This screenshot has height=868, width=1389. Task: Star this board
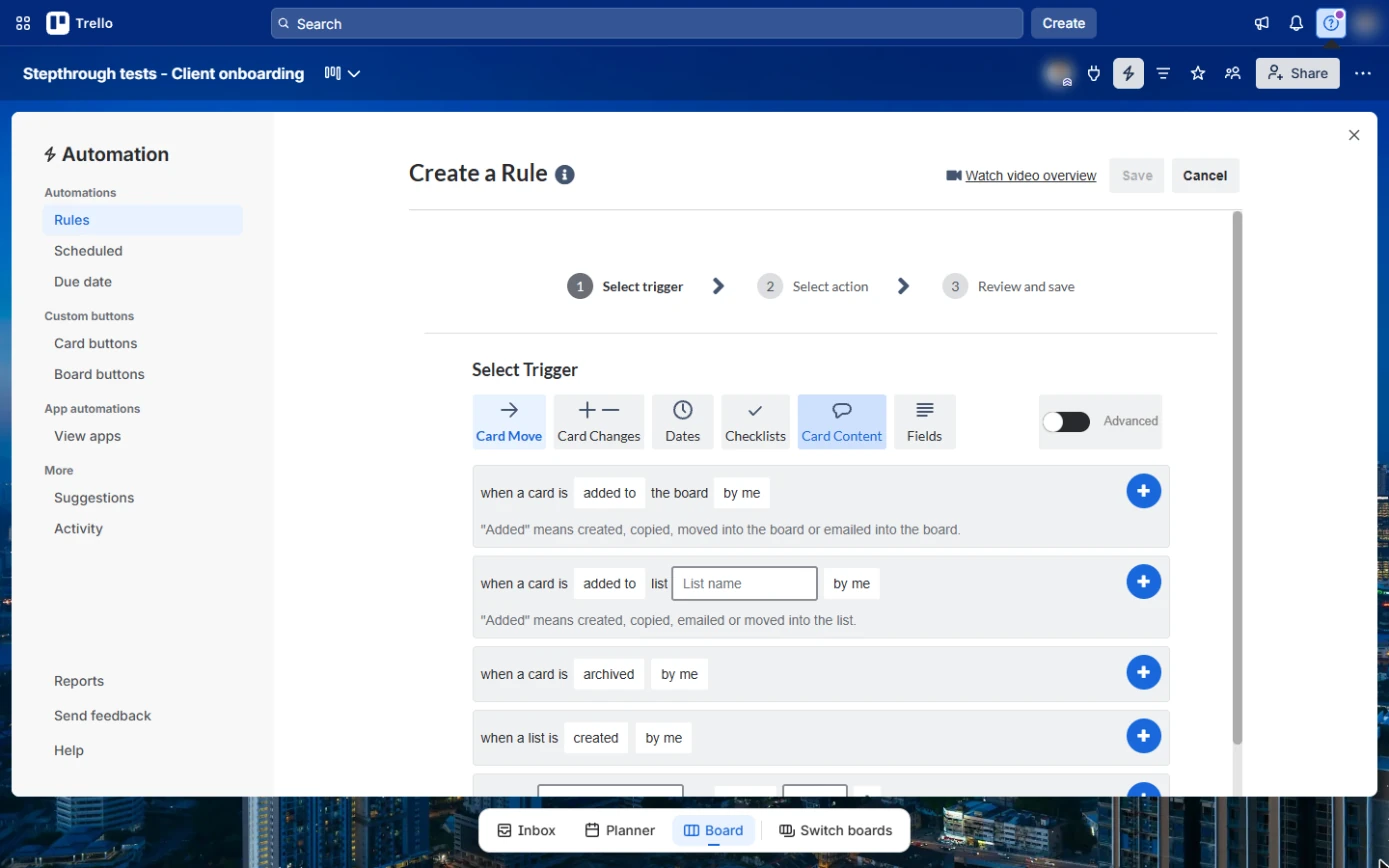pos(1198,73)
